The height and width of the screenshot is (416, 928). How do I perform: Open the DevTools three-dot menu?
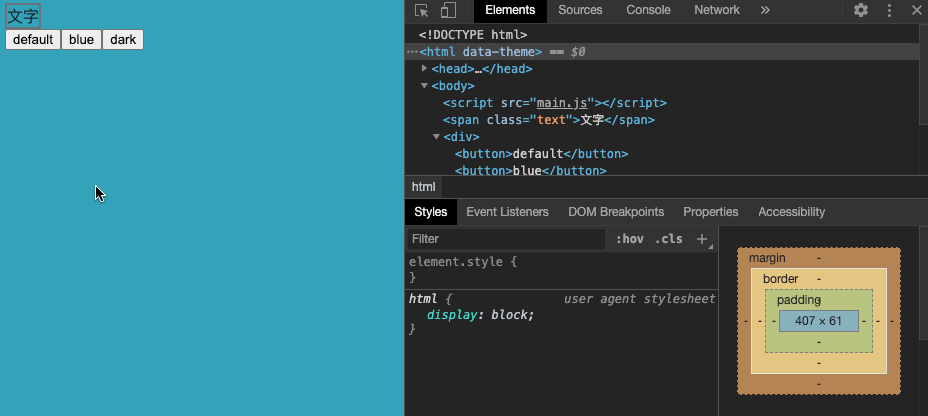tap(889, 10)
